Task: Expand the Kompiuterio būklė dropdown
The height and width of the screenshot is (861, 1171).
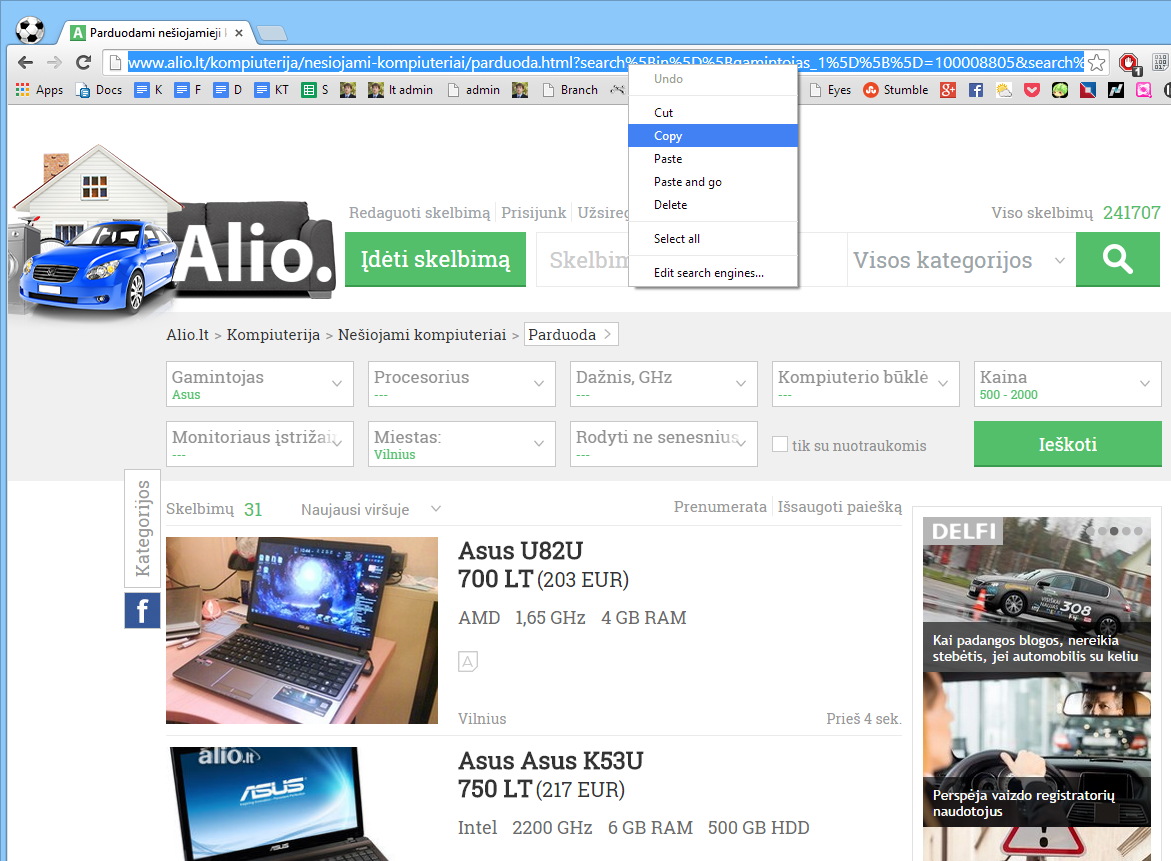Action: coord(866,384)
